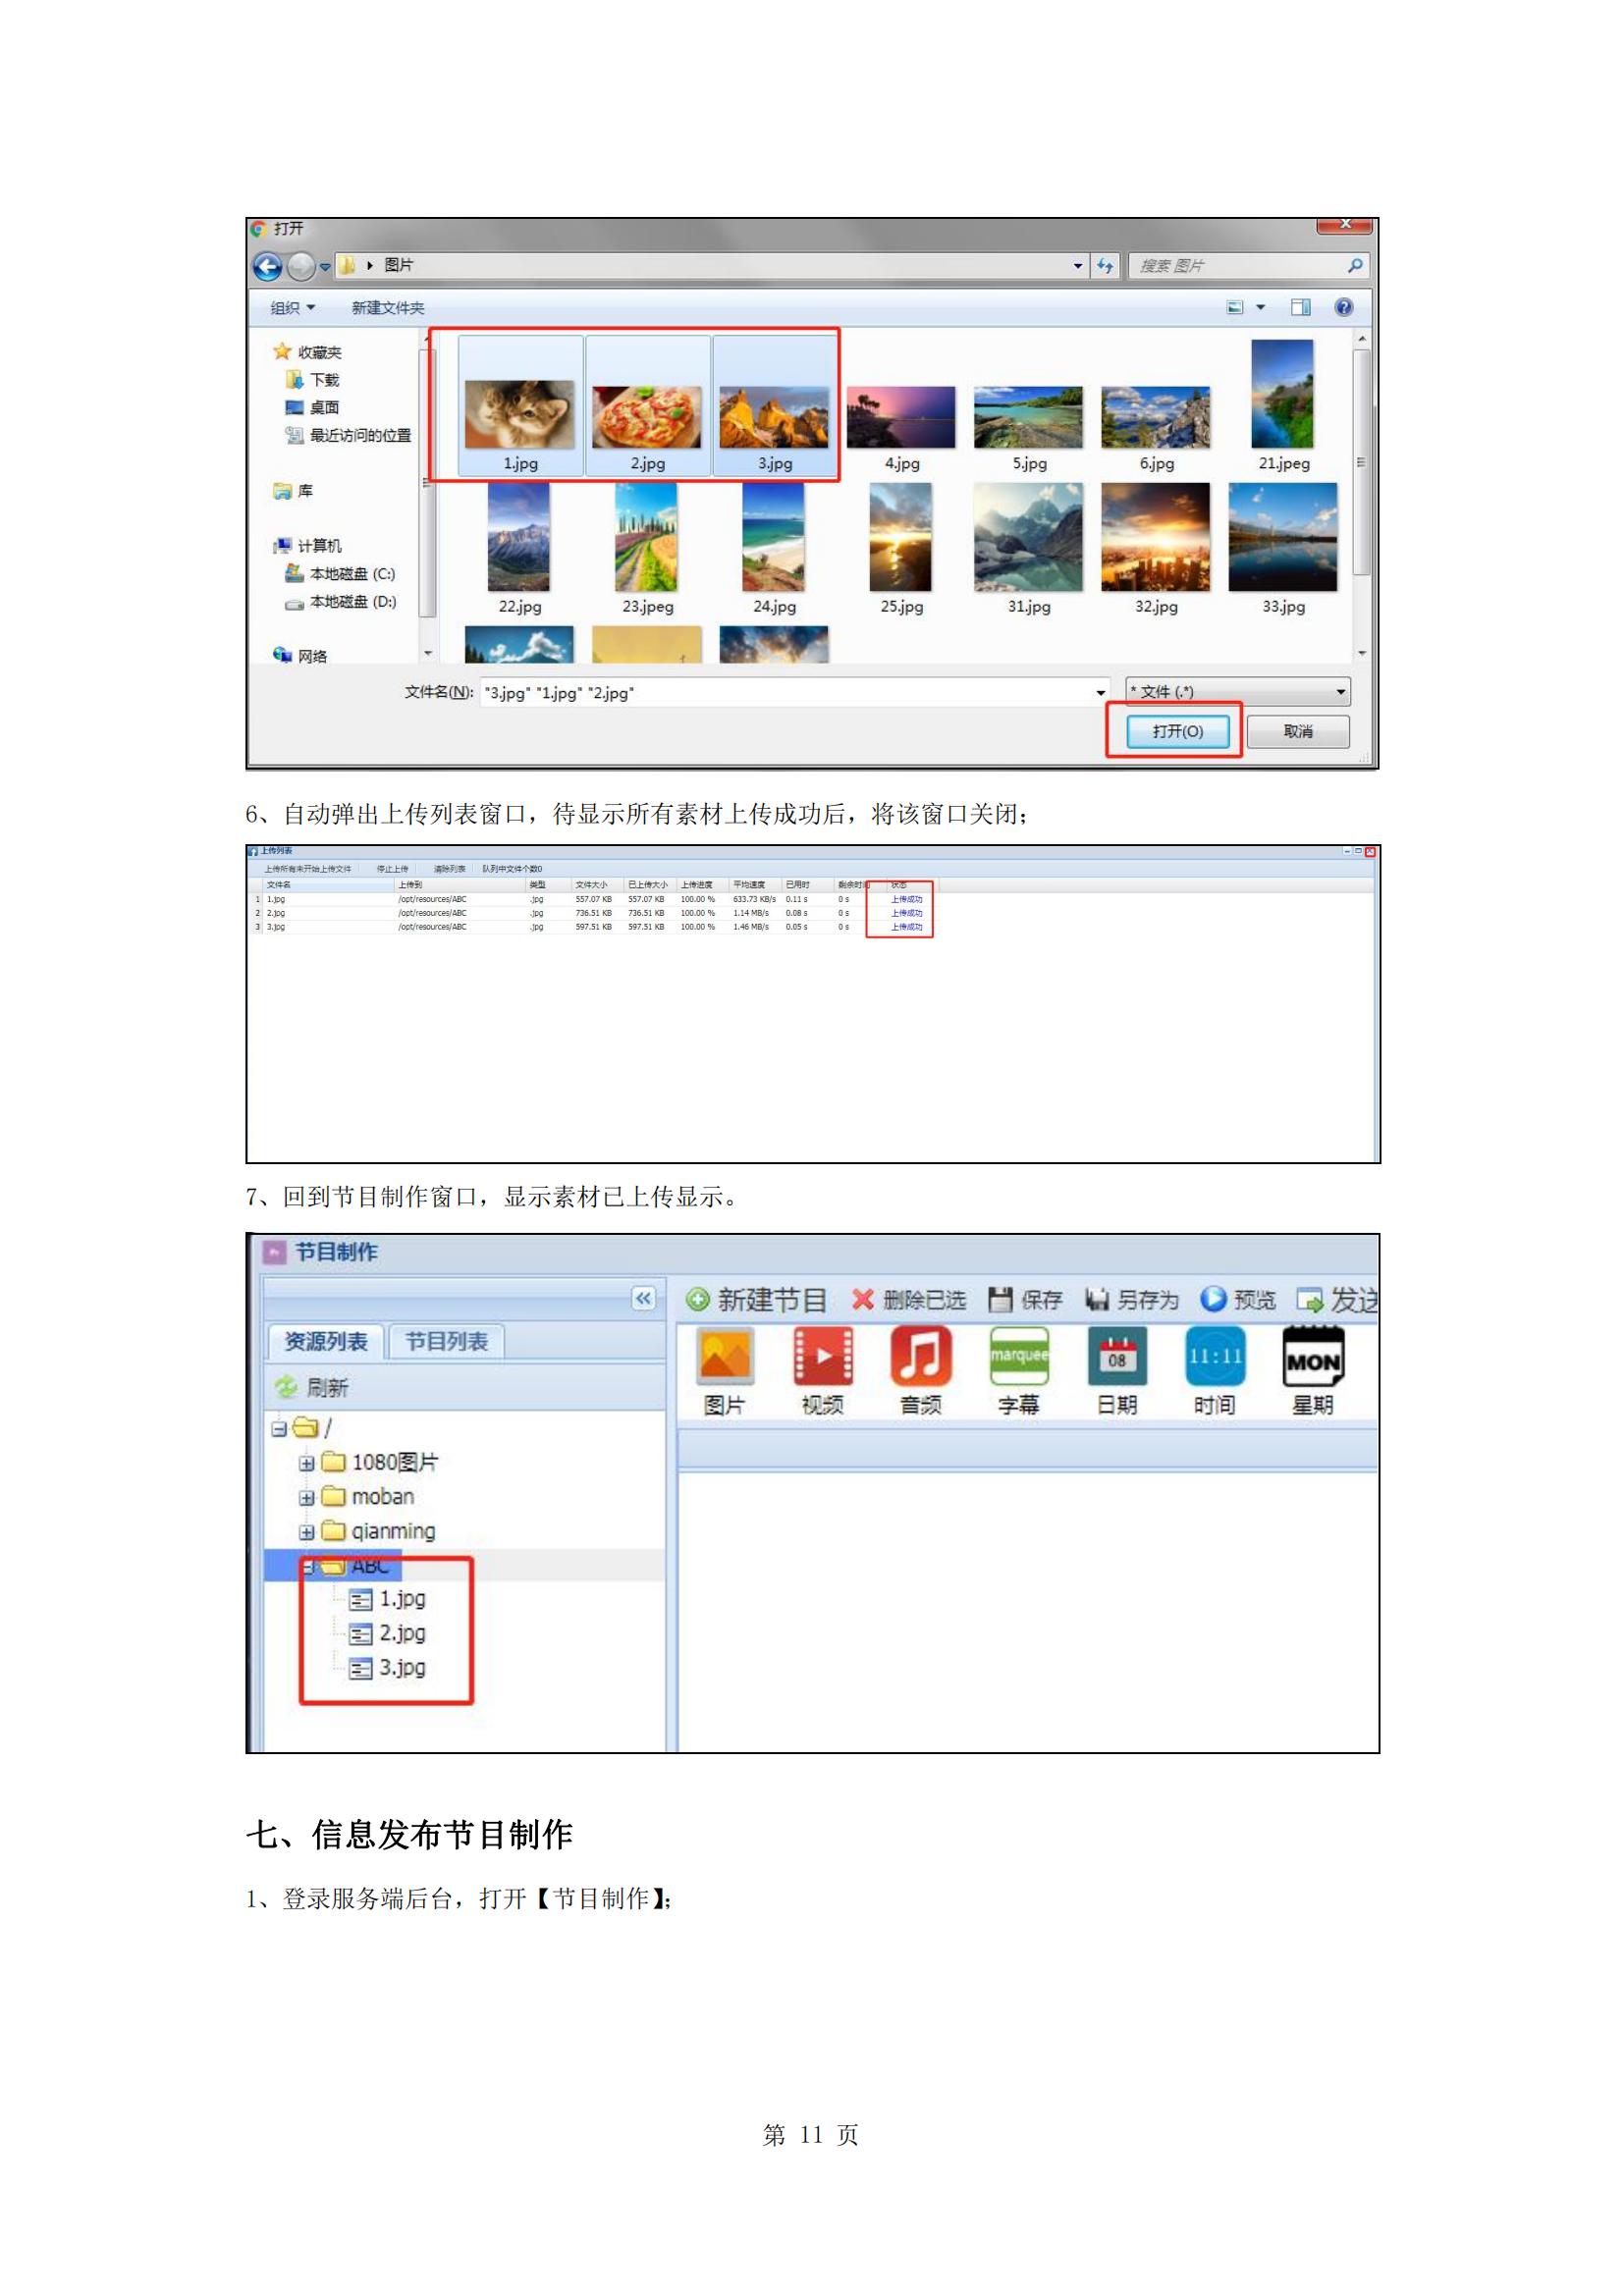Expand the 1080图片 folder node
The image size is (1624, 2296).
click(306, 1463)
